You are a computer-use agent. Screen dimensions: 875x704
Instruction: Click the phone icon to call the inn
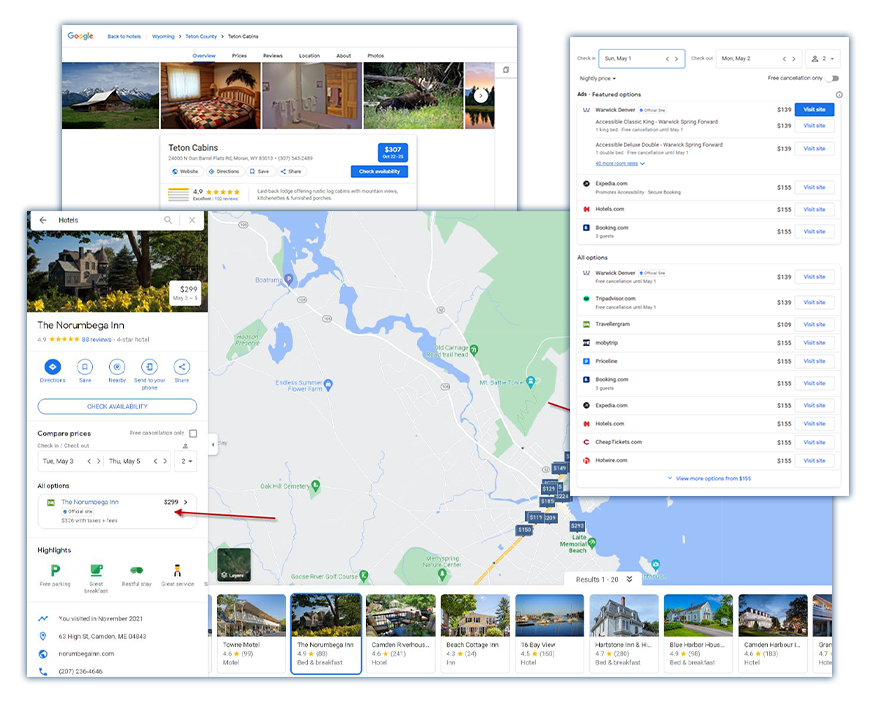pyautogui.click(x=42, y=671)
